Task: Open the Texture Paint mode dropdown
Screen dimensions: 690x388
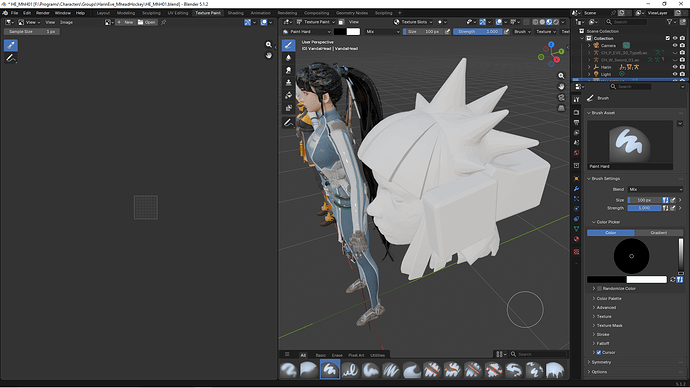Action: 316,22
